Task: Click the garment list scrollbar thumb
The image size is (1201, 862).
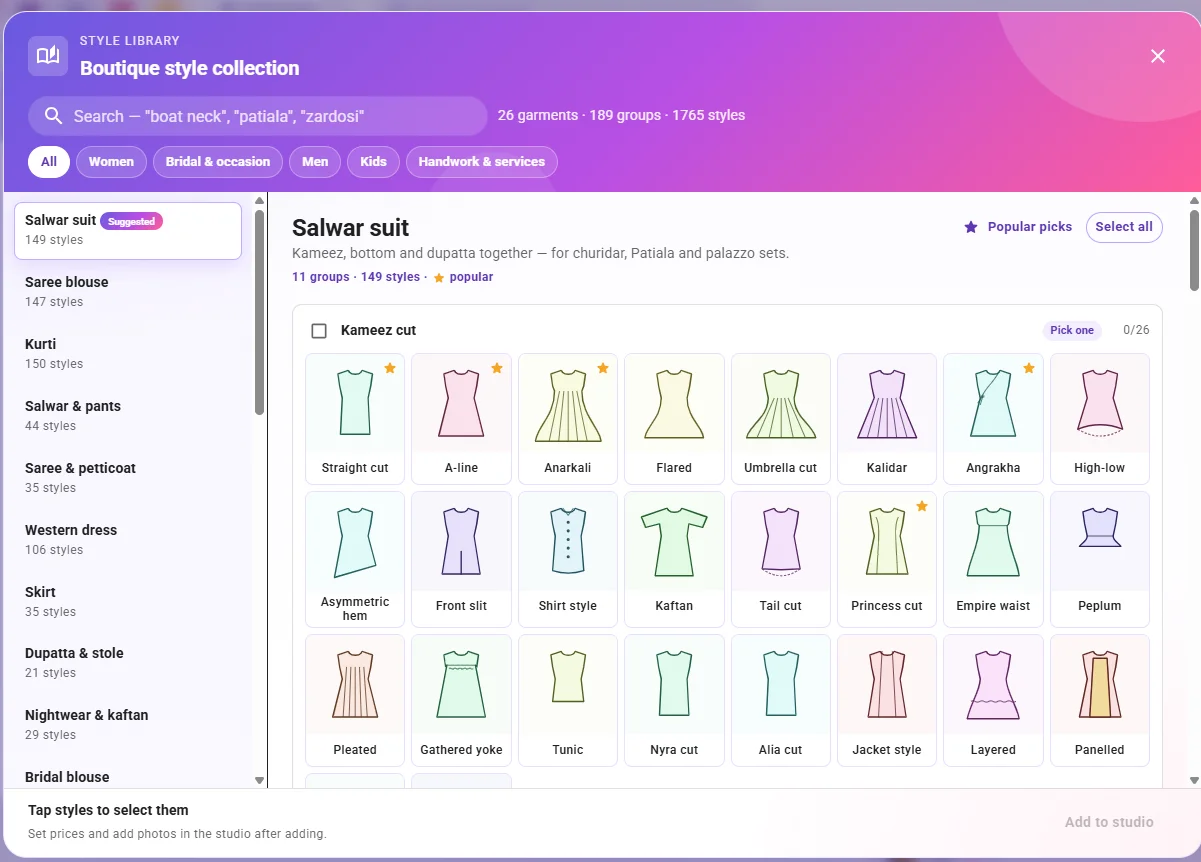Action: pyautogui.click(x=260, y=312)
